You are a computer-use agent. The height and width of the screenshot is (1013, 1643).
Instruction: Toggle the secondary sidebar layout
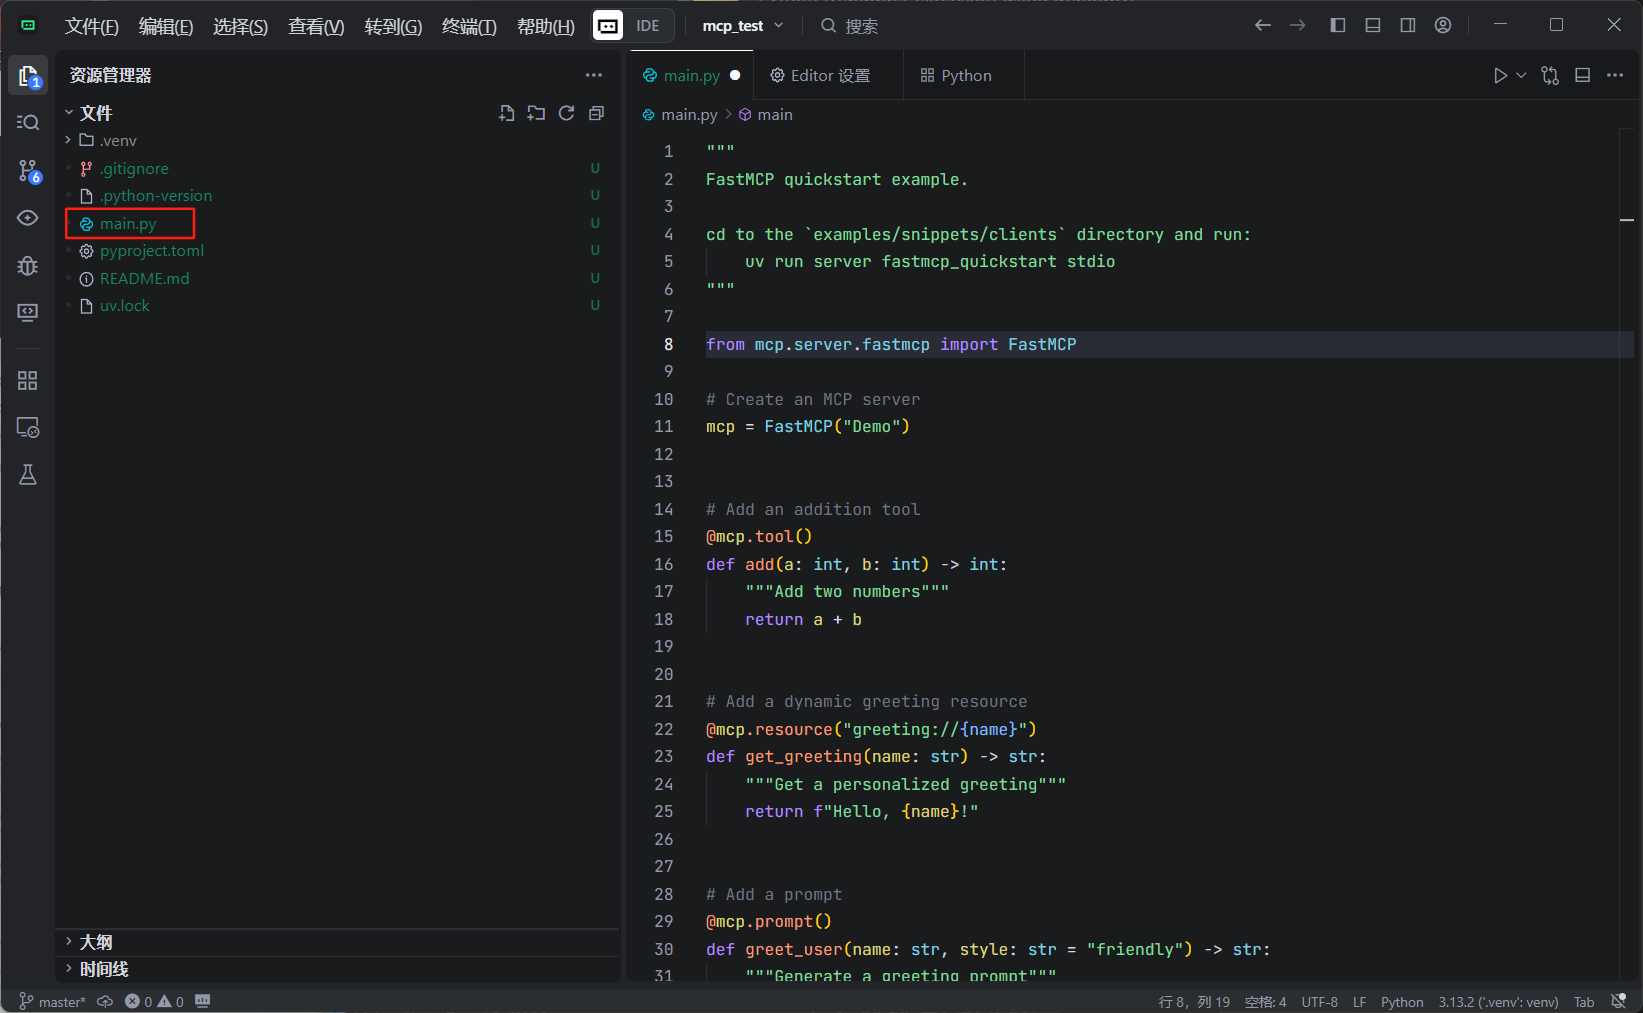[1408, 26]
